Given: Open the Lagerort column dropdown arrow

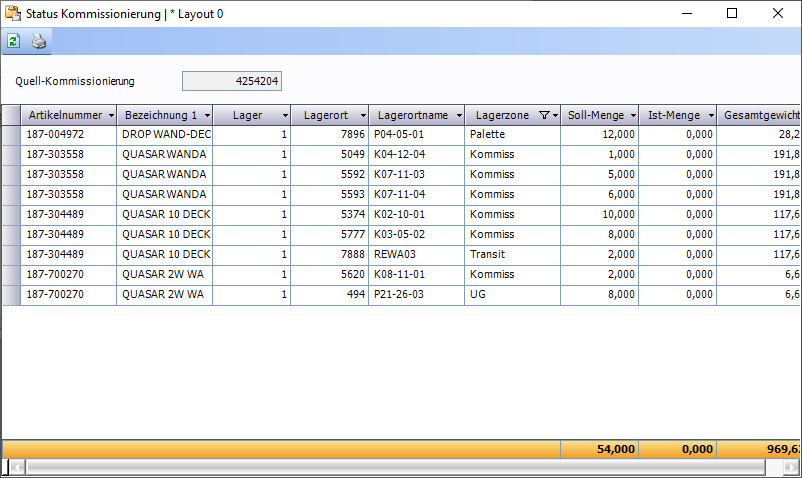Looking at the screenshot, I should click(360, 115).
